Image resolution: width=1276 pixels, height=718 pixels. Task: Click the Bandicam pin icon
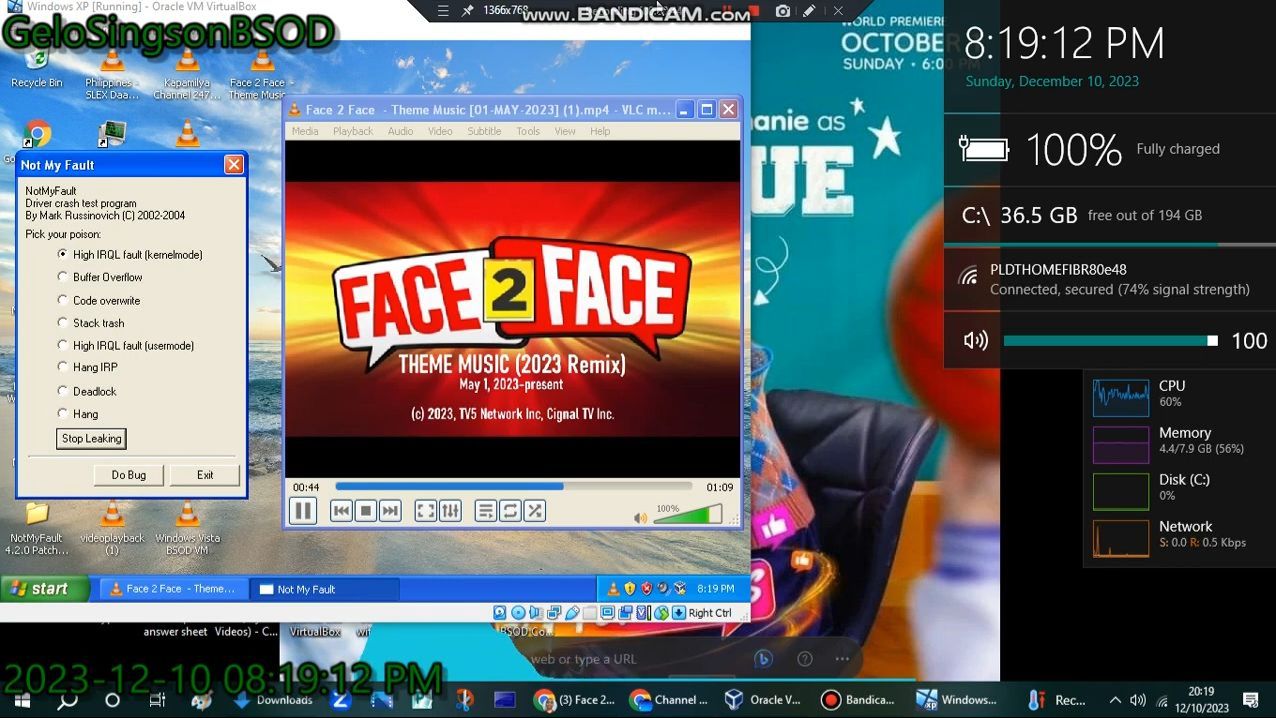click(x=467, y=11)
